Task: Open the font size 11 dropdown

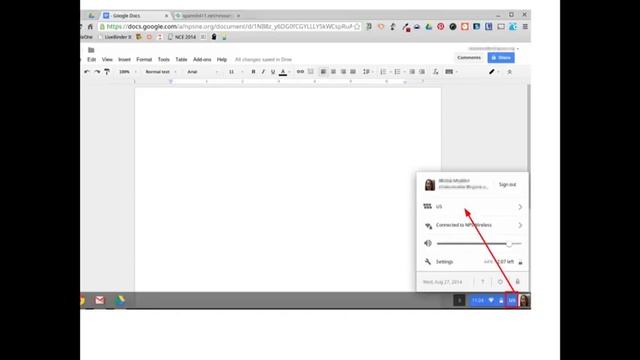Action: pos(235,72)
